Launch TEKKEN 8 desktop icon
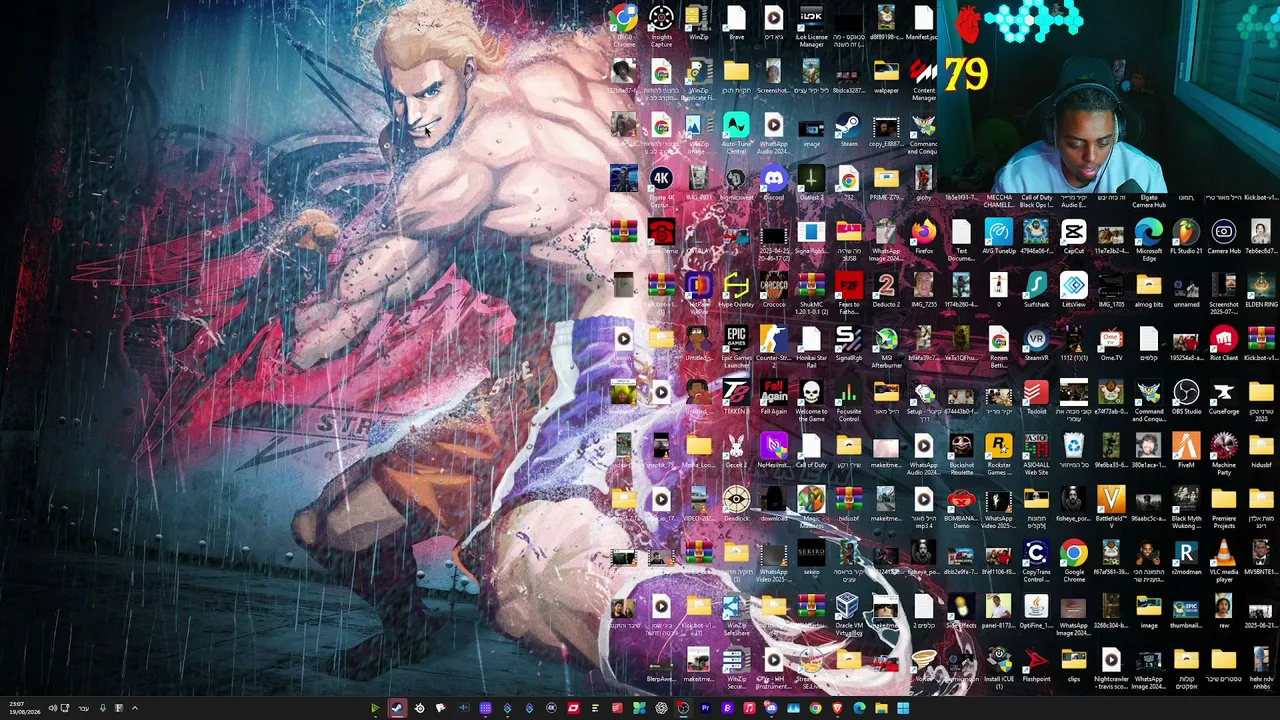Image resolution: width=1280 pixels, height=720 pixels. pos(736,399)
